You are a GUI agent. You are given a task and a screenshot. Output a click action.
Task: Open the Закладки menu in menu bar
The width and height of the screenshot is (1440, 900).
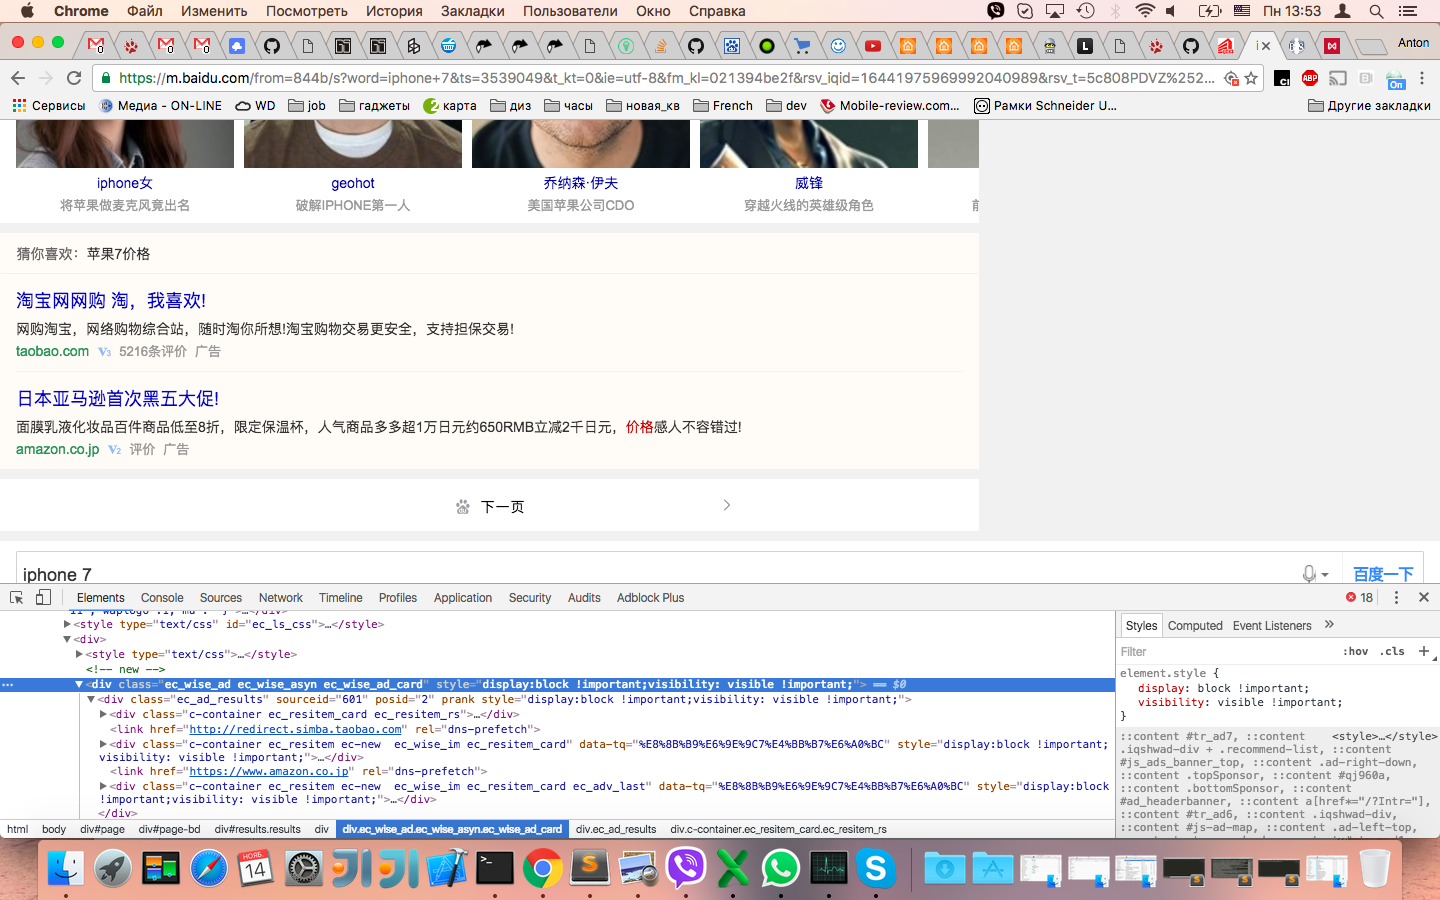pos(472,11)
